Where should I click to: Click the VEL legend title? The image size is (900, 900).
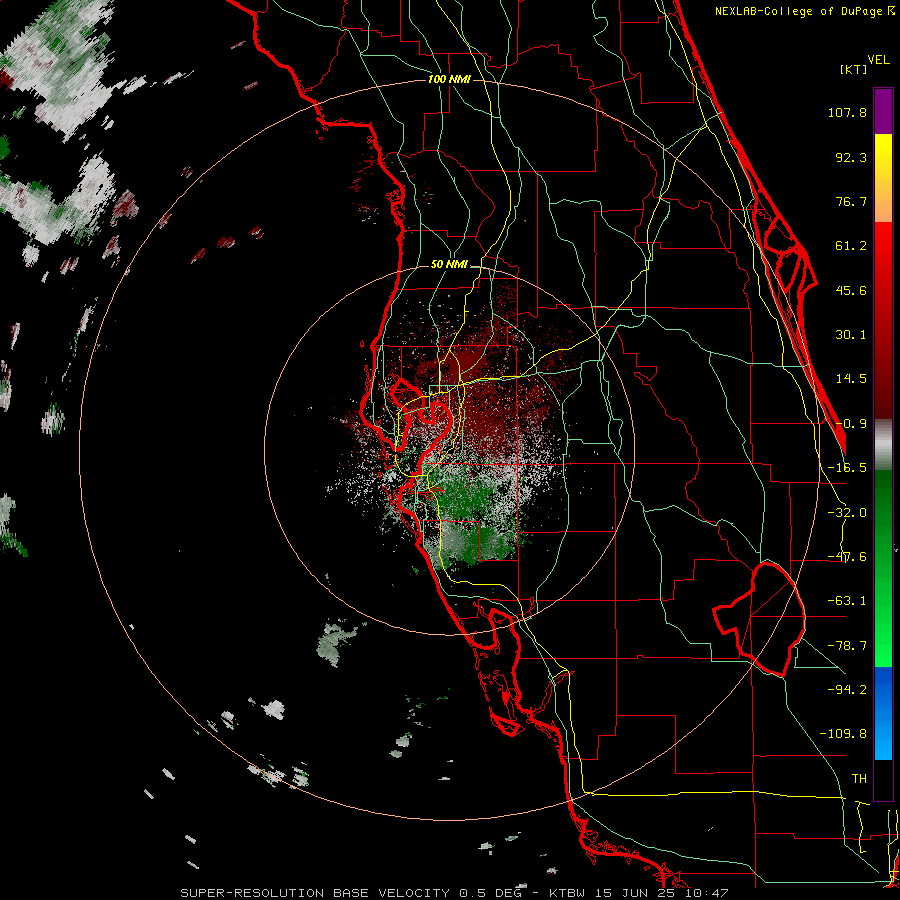click(878, 60)
